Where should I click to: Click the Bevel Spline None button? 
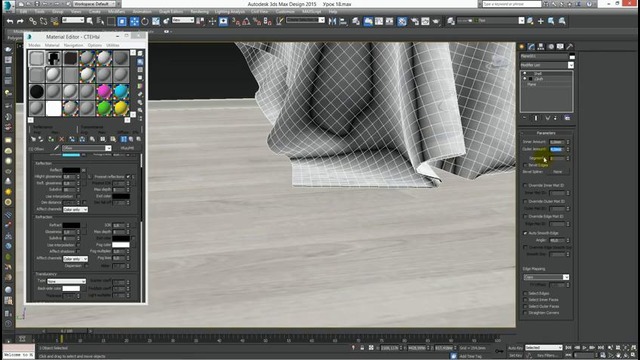558,172
